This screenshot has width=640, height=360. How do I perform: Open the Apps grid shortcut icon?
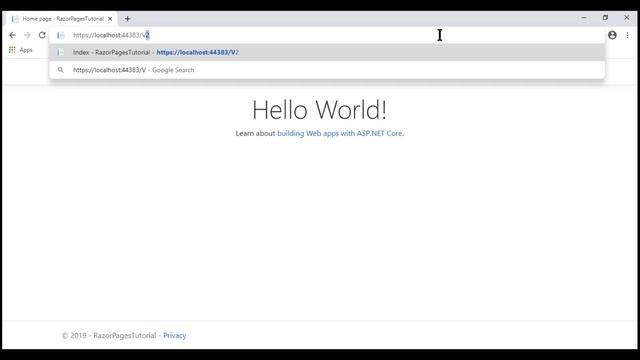12,50
